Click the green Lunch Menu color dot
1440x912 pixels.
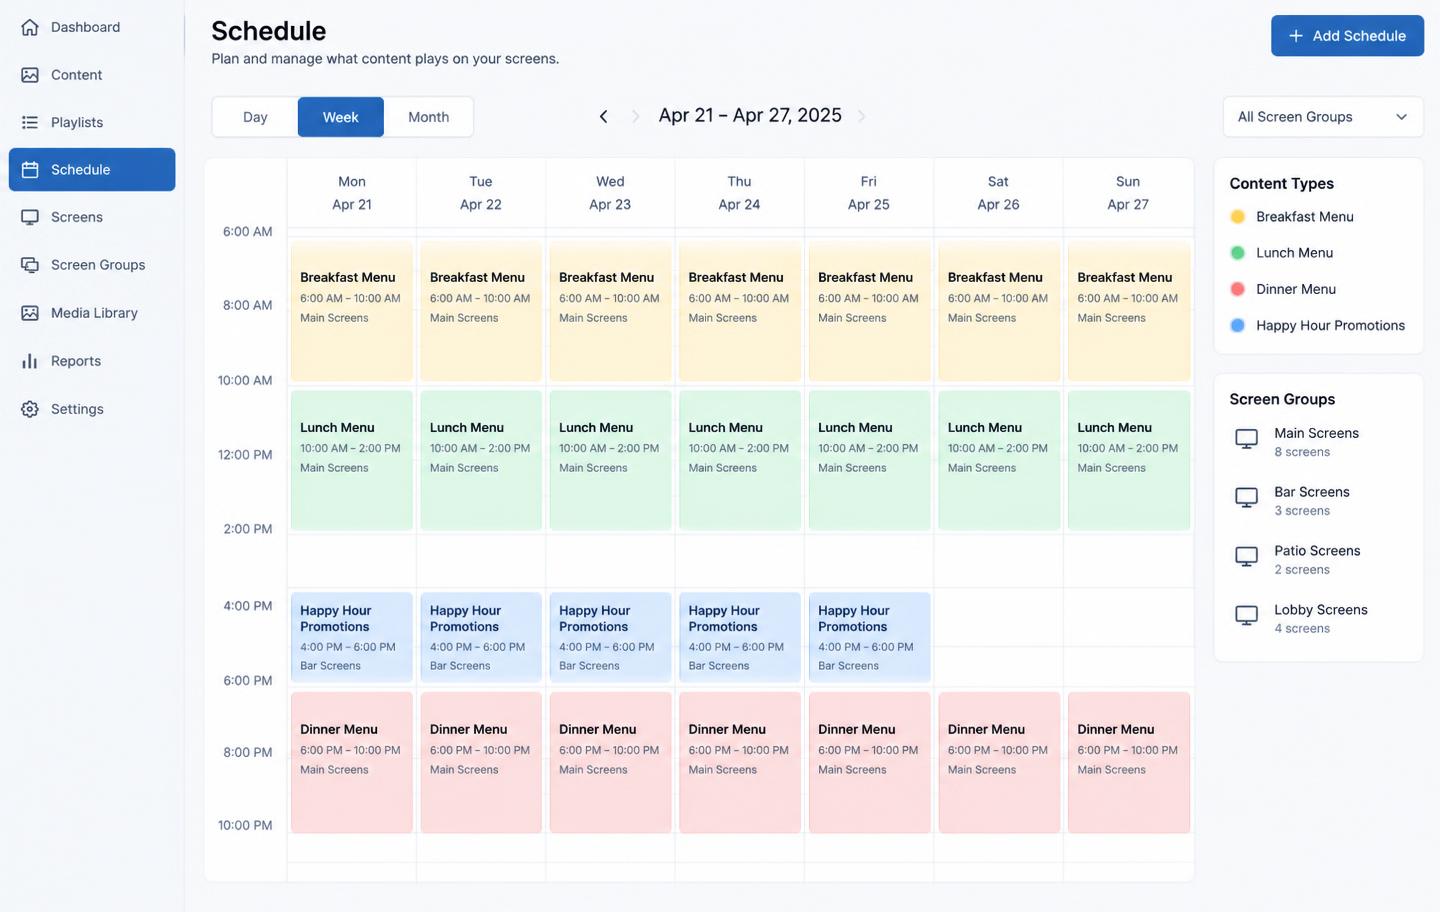coord(1237,253)
